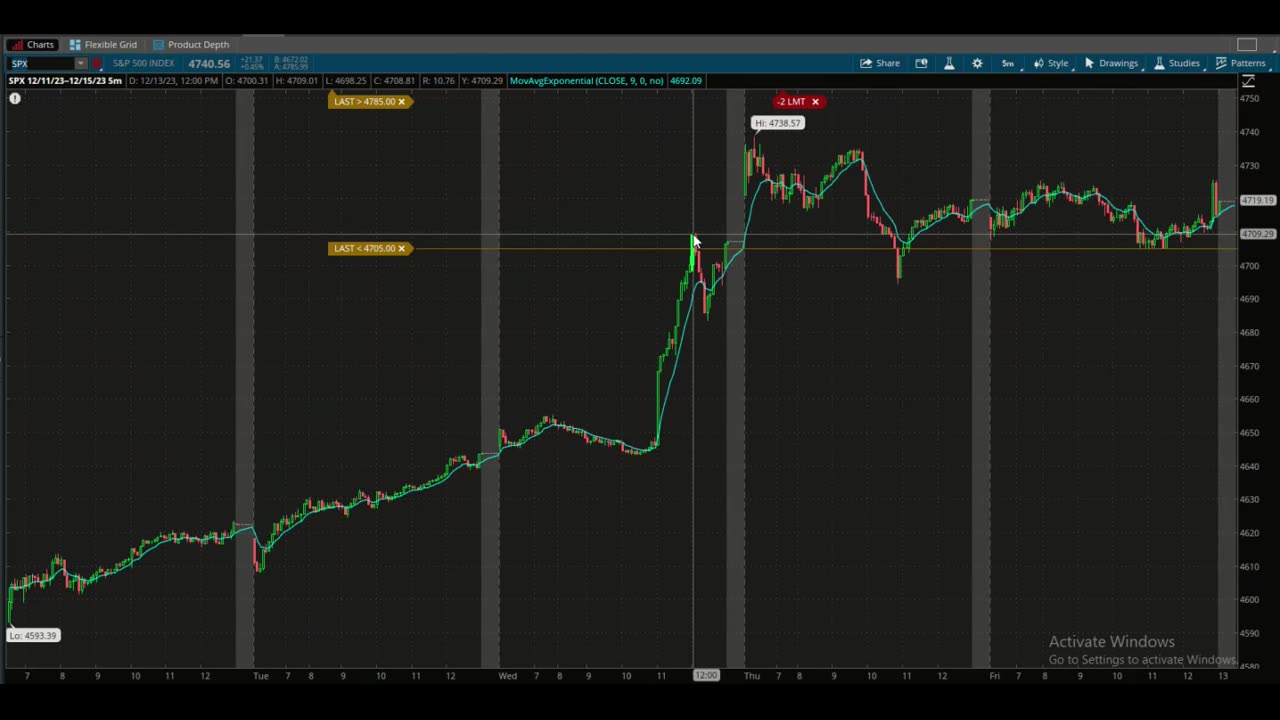Select the LAST > 4785.00 alert label
Viewport: 1280px width, 720px height.
[x=363, y=101]
